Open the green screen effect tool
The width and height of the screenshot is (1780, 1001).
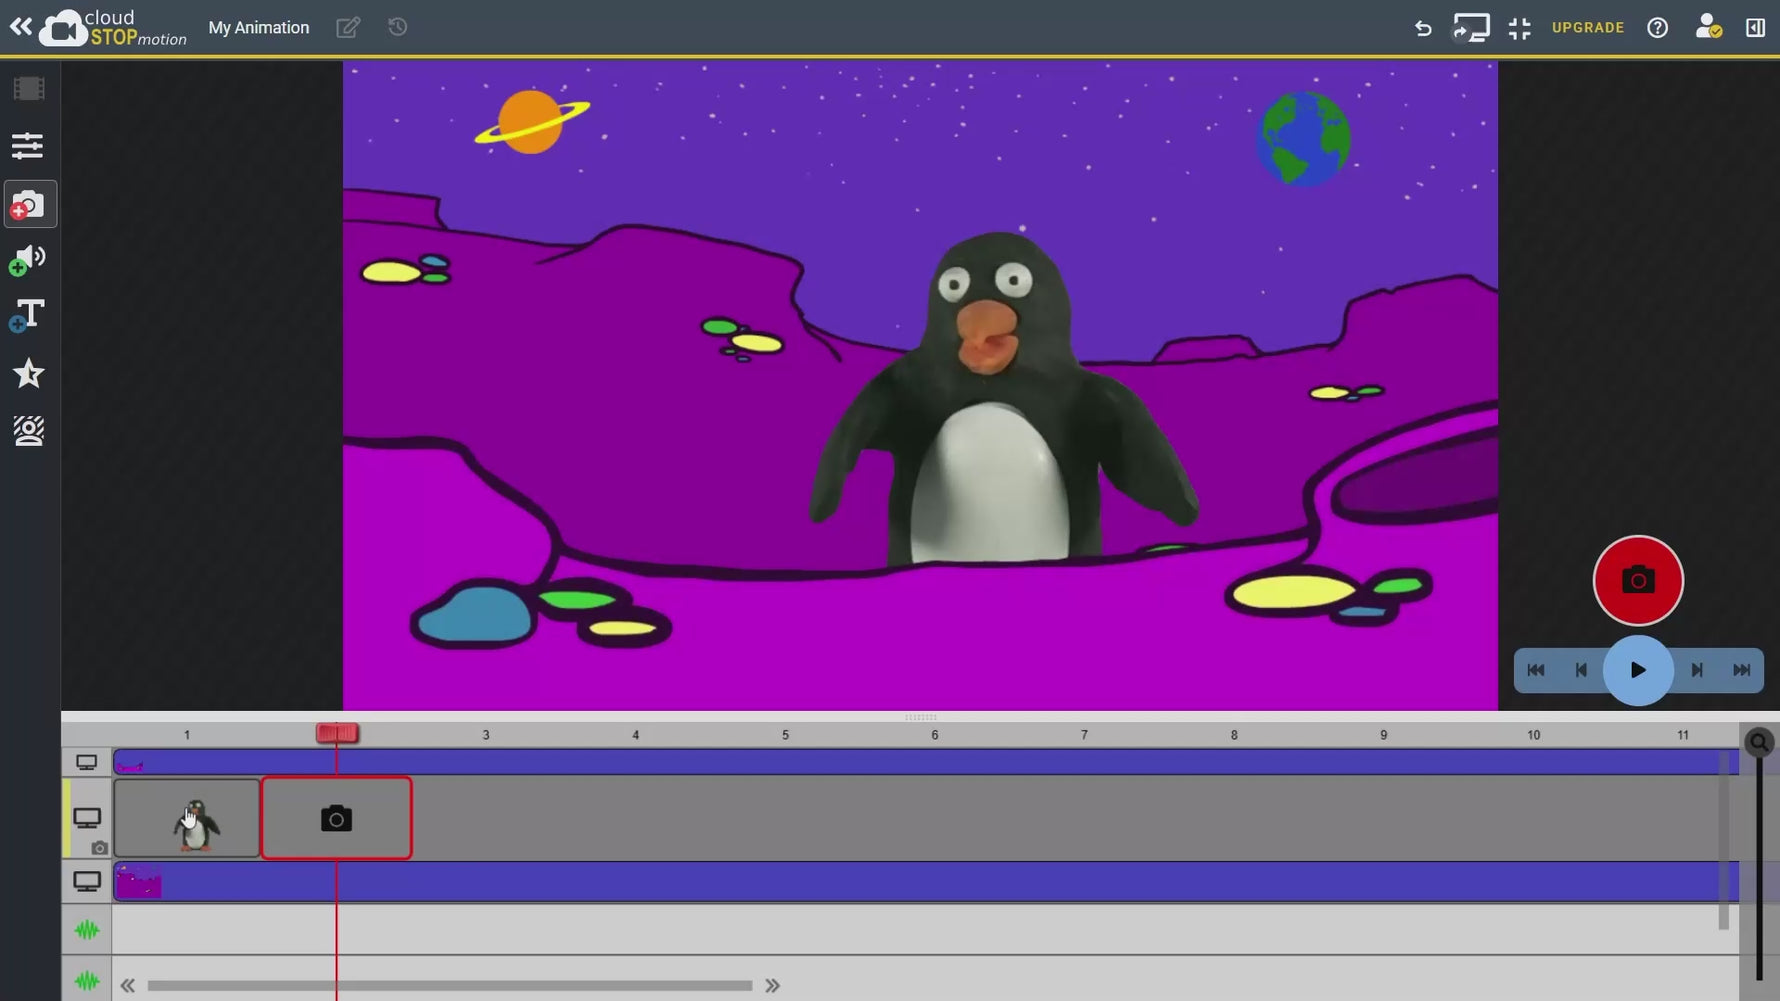[29, 431]
